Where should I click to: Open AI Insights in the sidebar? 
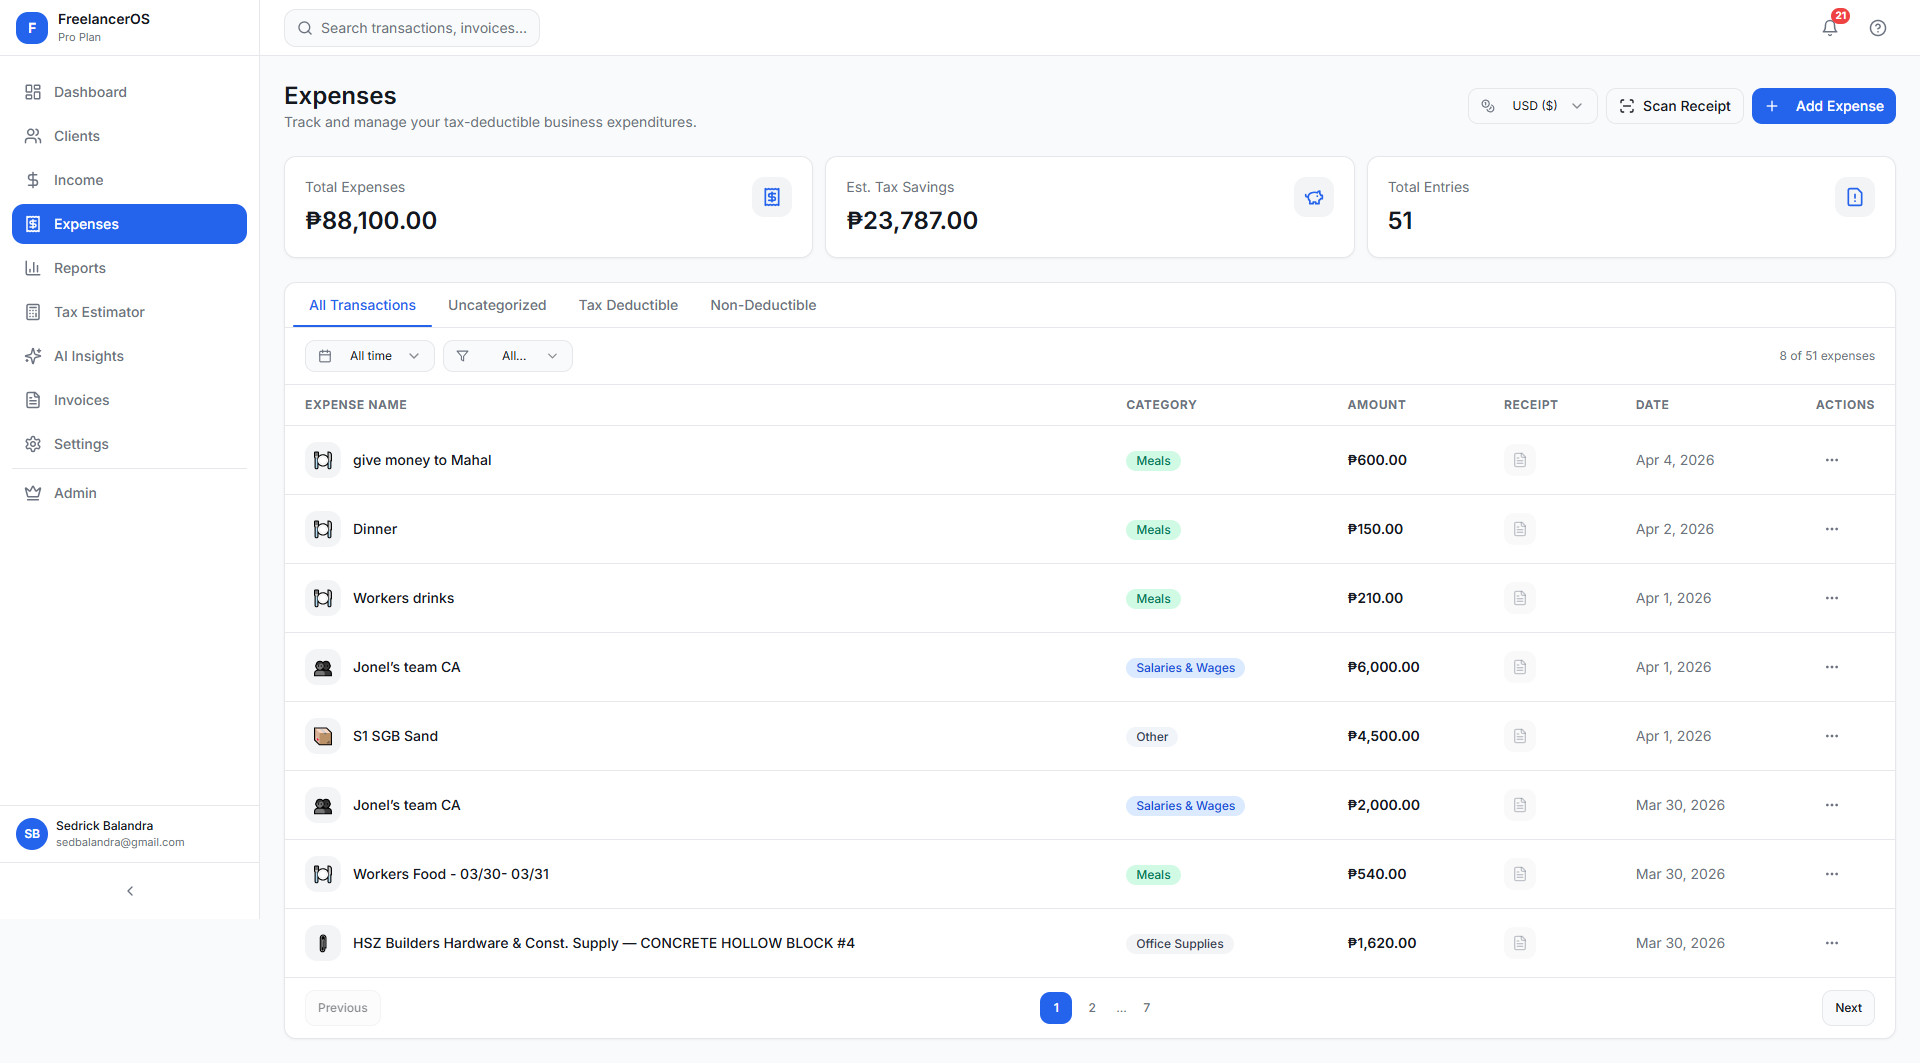pos(129,356)
